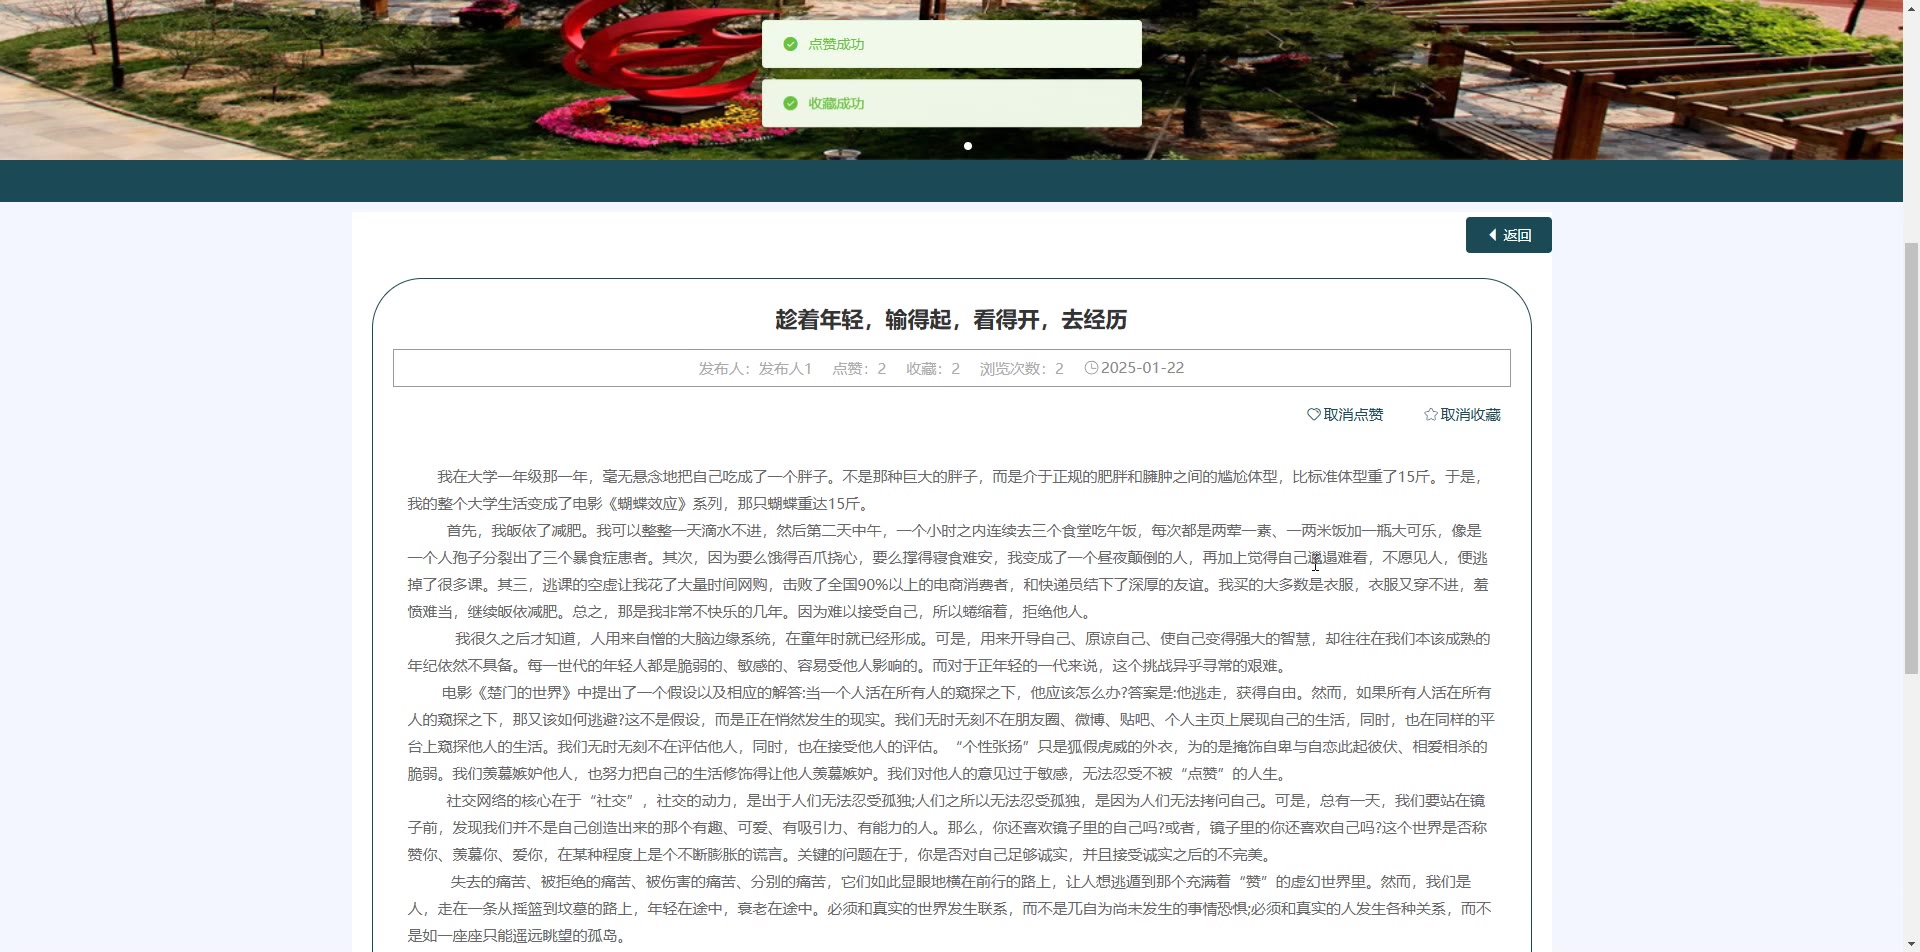Click the 点赞：2 like count
This screenshot has height=952, width=1920.
click(x=859, y=369)
